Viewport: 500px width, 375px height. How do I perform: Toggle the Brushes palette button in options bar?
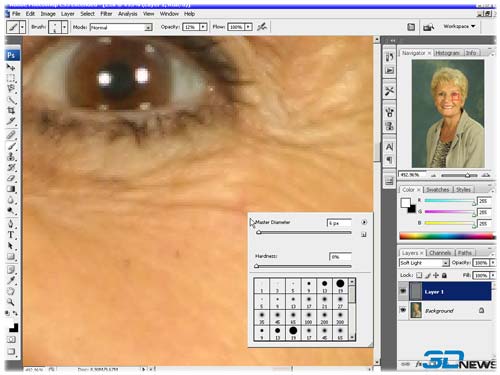411,27
